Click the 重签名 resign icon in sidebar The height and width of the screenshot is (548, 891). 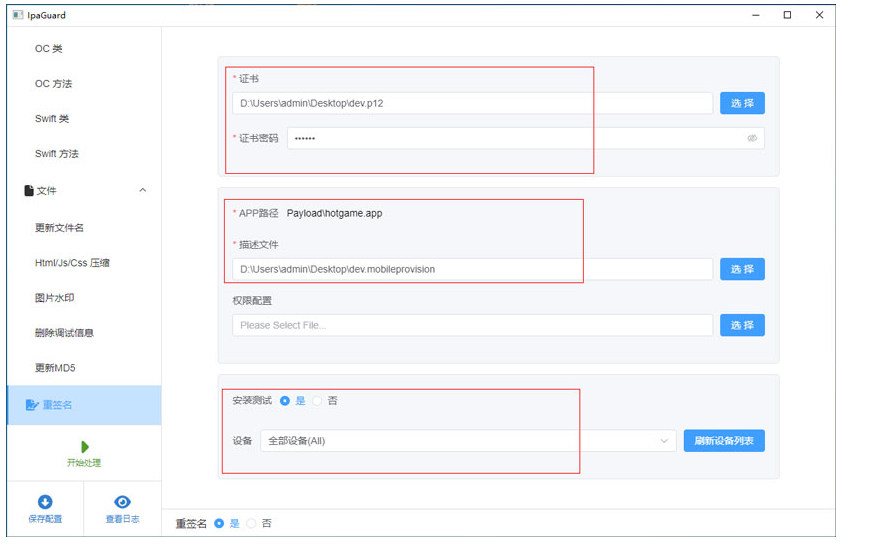tap(32, 405)
